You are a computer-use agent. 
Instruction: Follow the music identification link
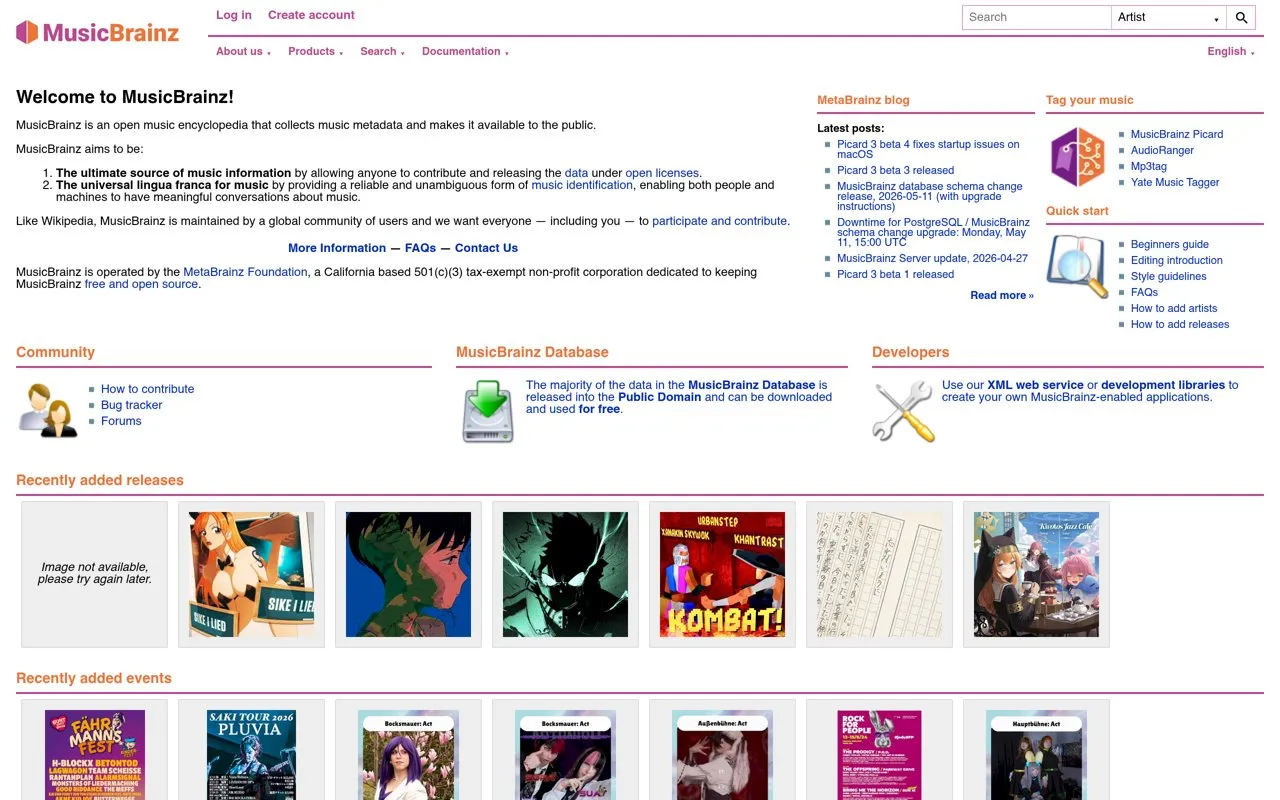tap(582, 185)
